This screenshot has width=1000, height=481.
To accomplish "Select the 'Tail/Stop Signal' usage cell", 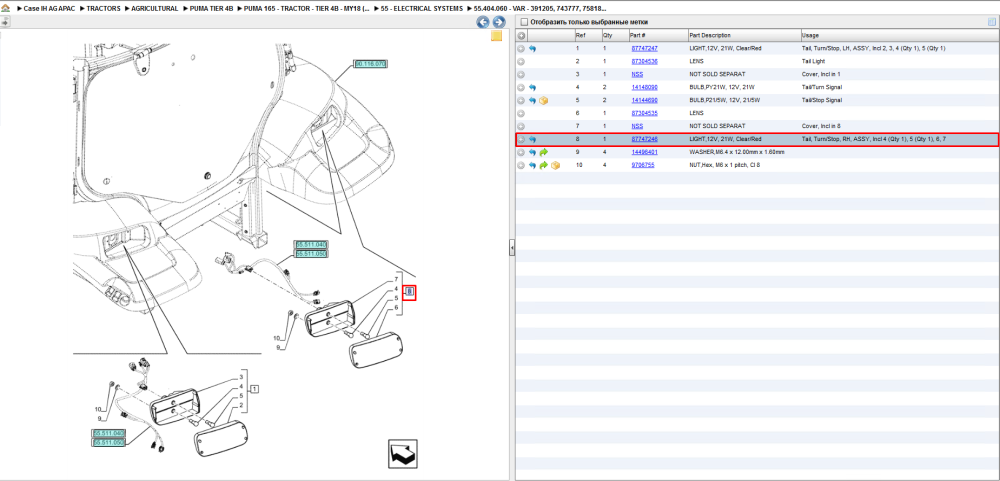I will (822, 100).
